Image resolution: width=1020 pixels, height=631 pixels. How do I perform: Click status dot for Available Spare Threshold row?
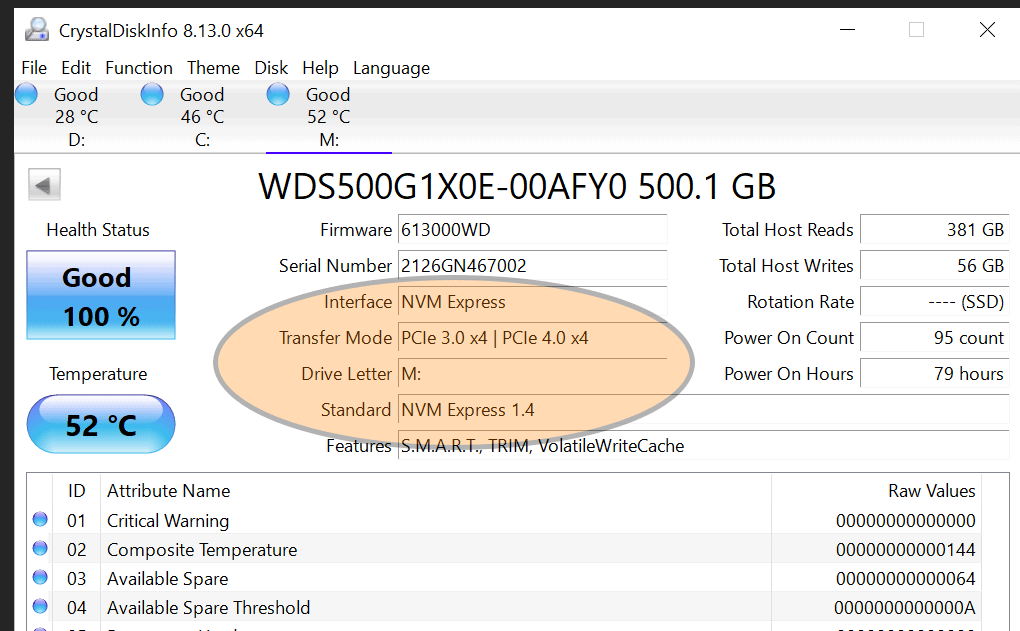click(40, 606)
